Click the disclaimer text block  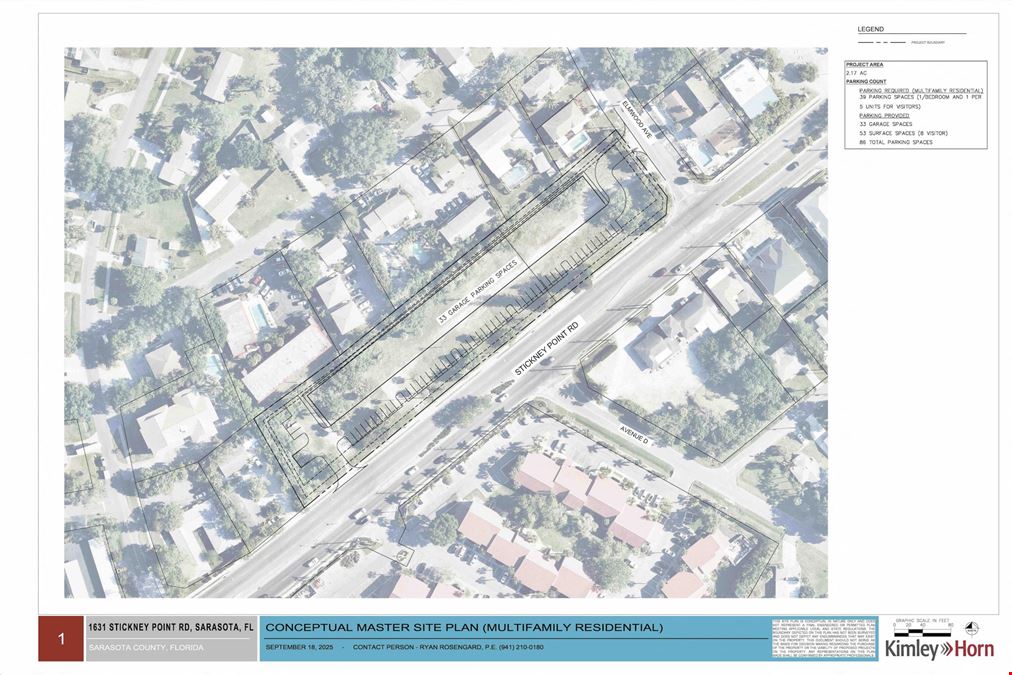824,639
